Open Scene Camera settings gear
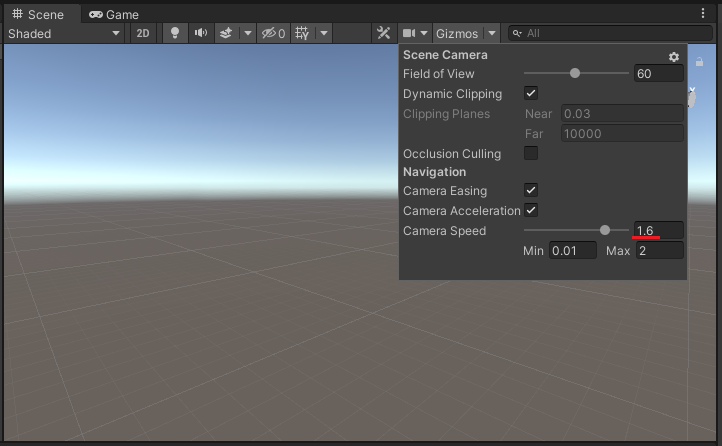This screenshot has height=446, width=722. point(674,57)
